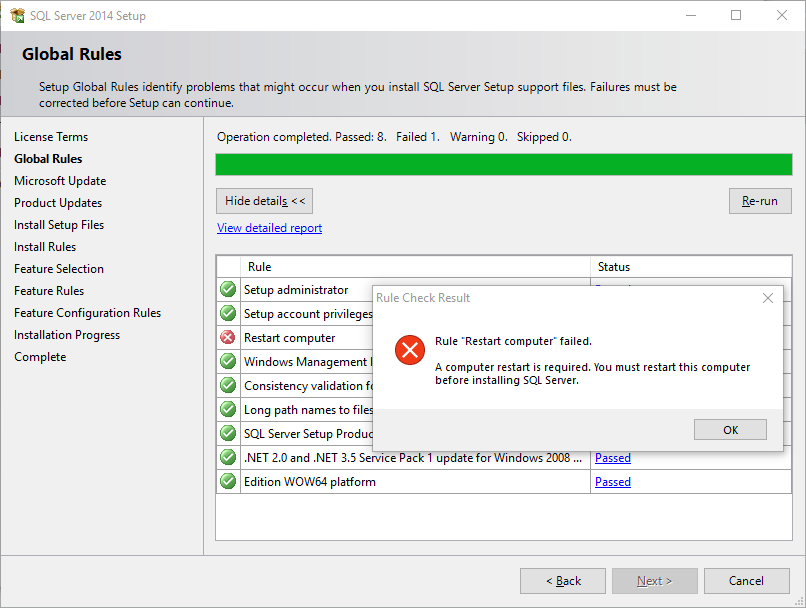The image size is (806, 608).
Task: Maximize the SQL Server 2014 Setup window
Action: (x=736, y=15)
